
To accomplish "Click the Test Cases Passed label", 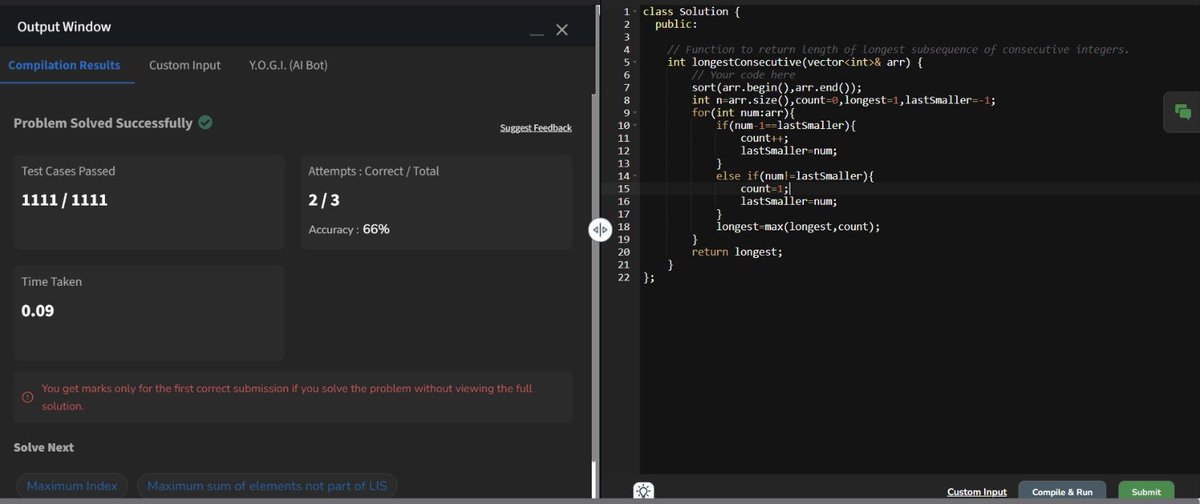I will (67, 171).
